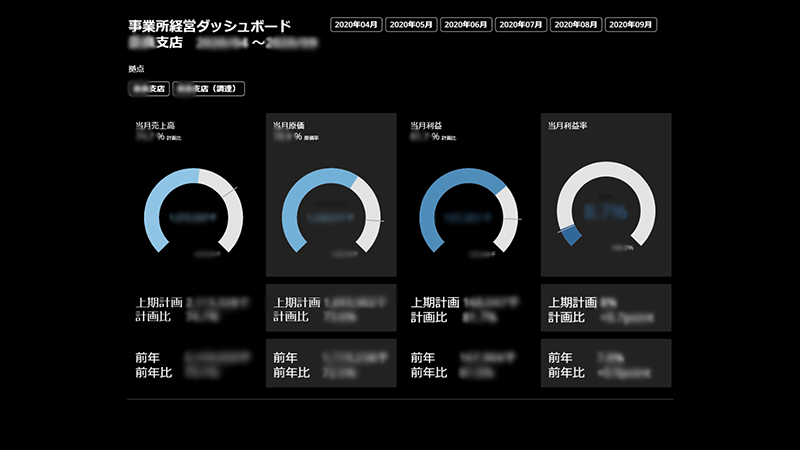Select the 支店（調達） location filter

[x=209, y=89]
